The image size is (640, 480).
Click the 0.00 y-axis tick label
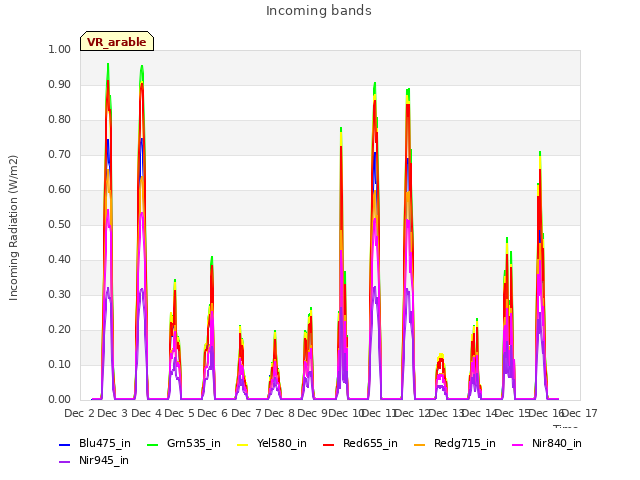pos(60,400)
